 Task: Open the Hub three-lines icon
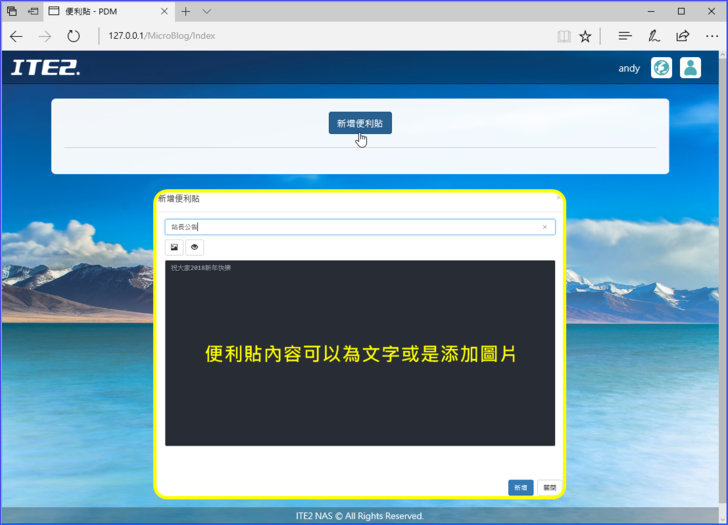point(625,36)
